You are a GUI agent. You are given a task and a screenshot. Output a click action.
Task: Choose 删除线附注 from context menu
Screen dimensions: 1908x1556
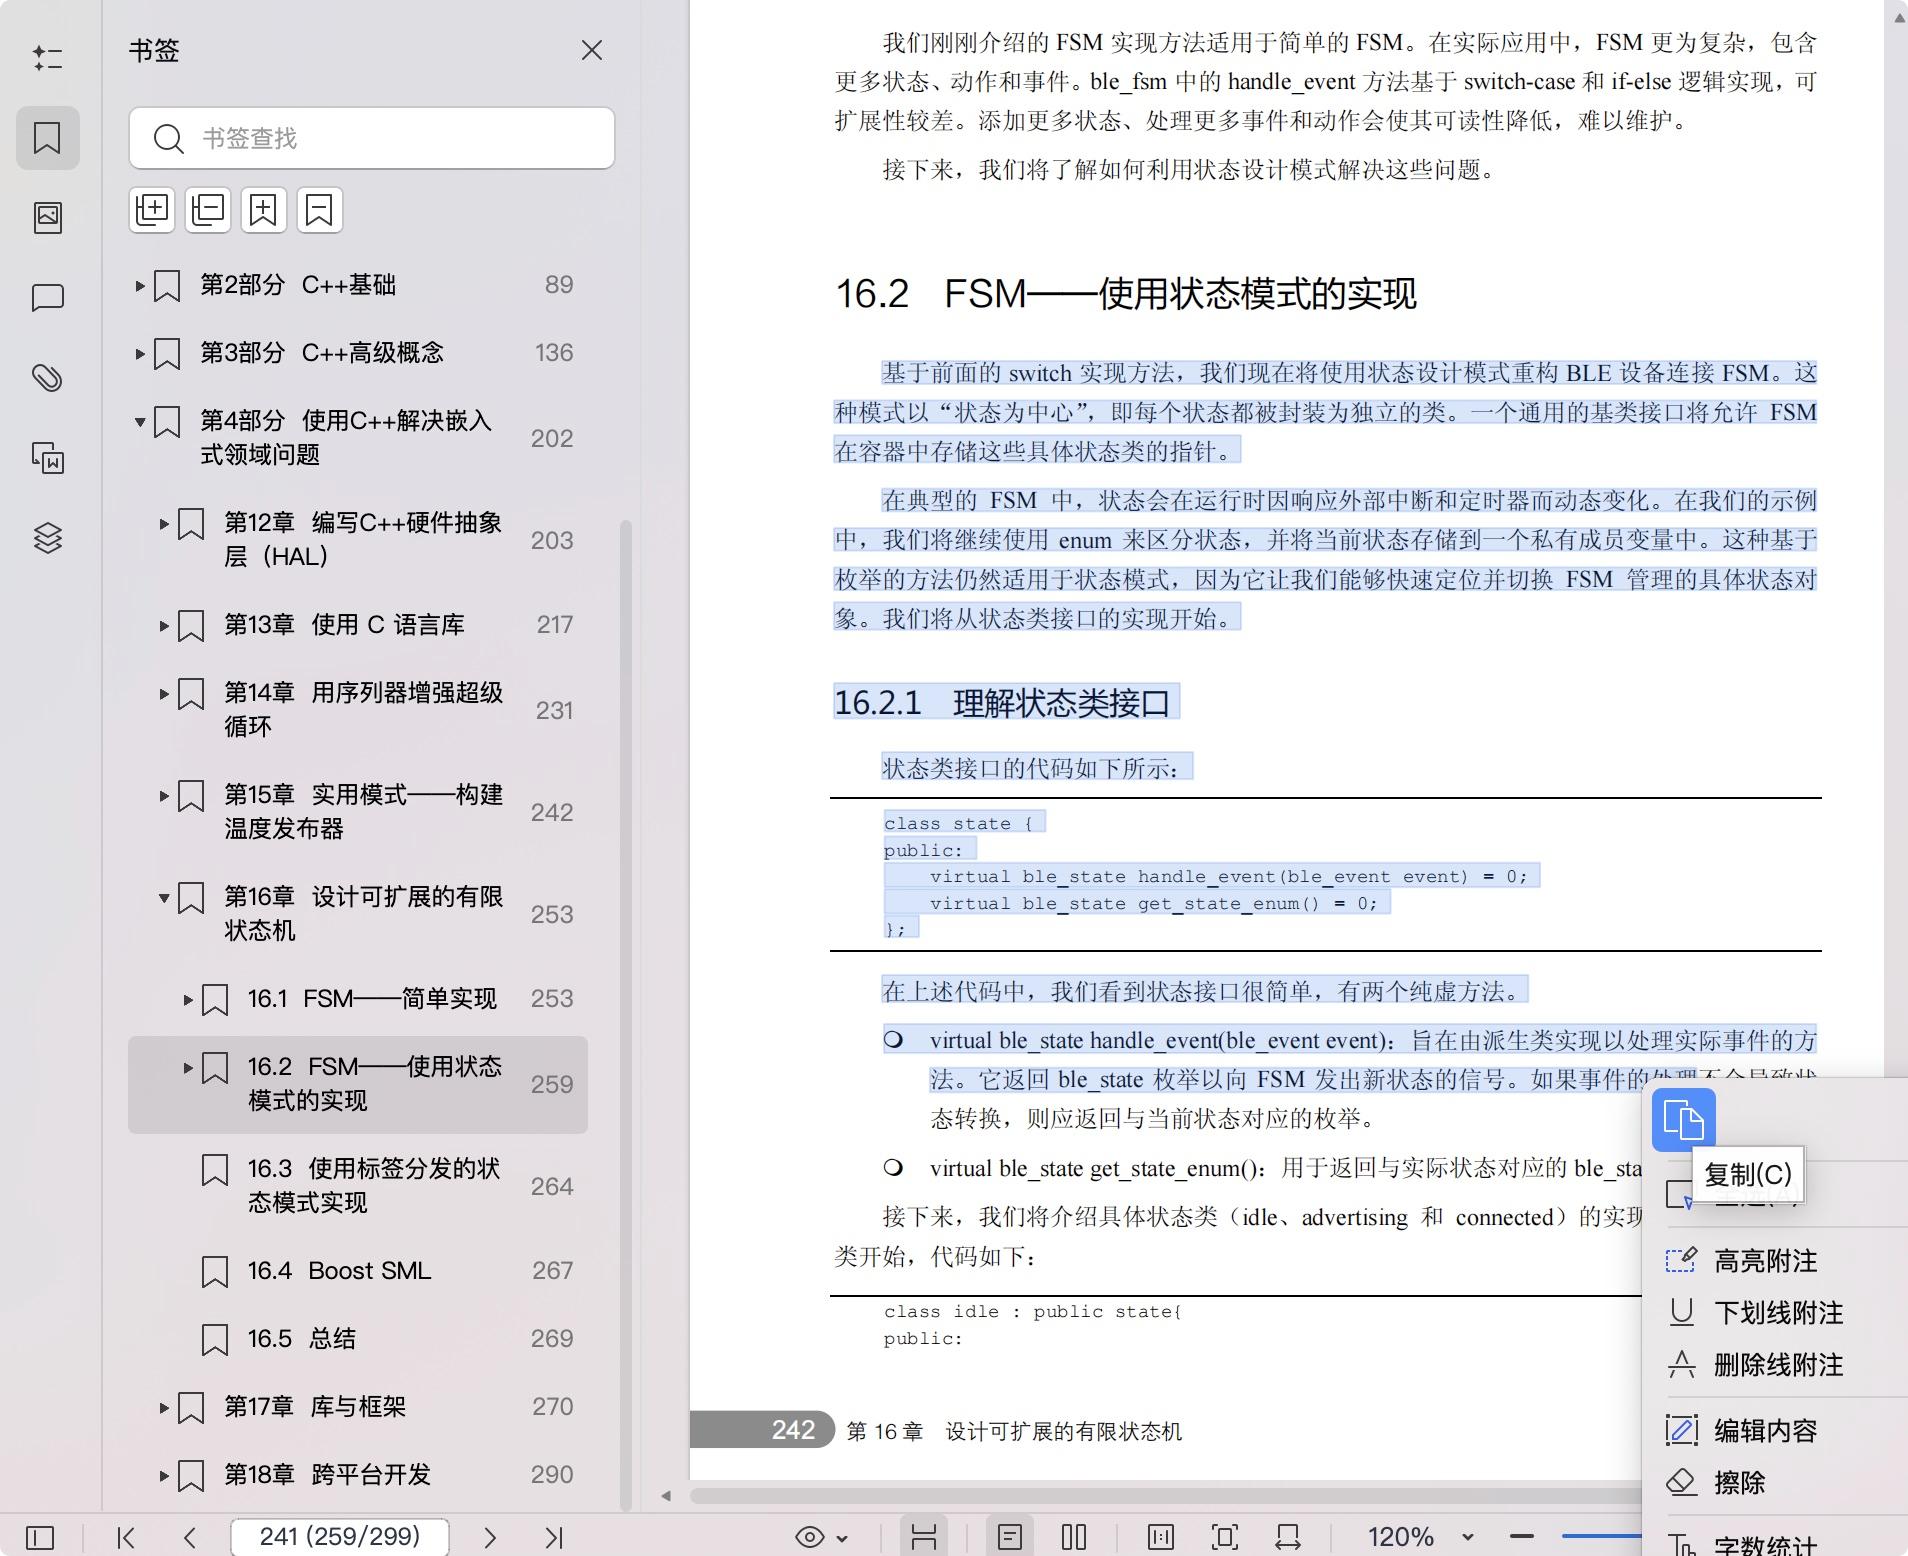[1778, 1365]
